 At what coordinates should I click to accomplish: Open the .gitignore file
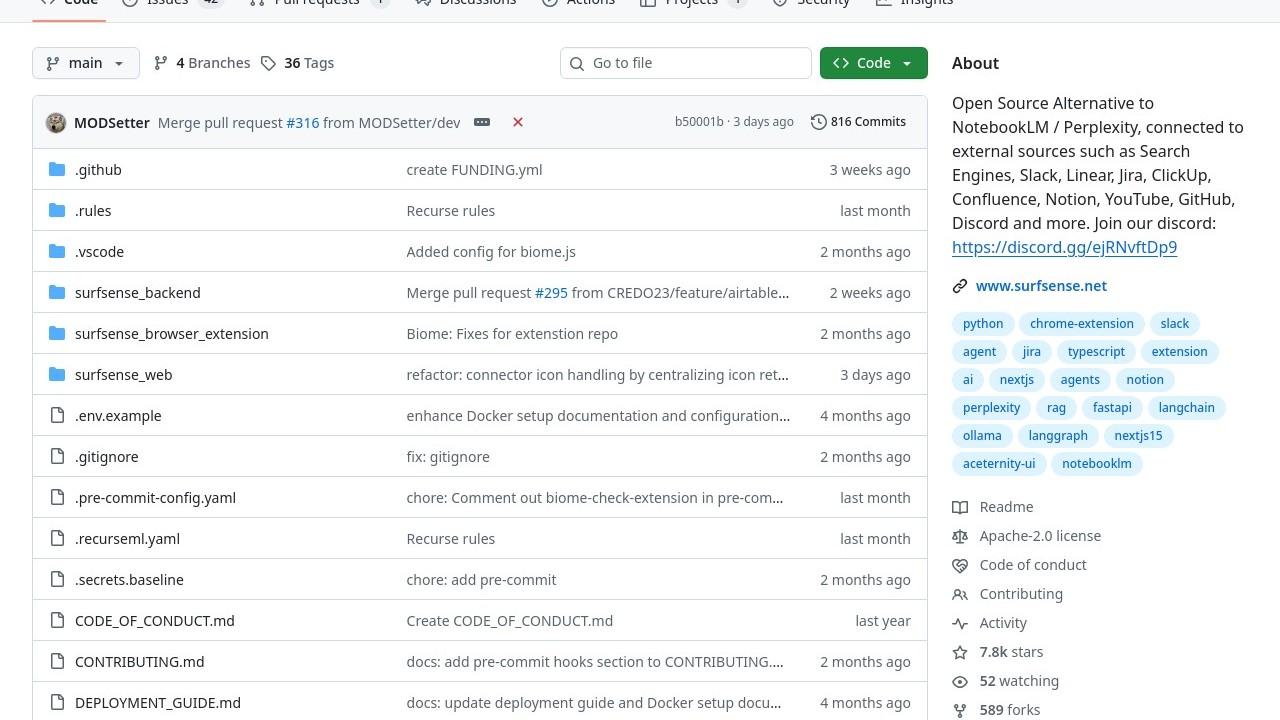point(106,457)
